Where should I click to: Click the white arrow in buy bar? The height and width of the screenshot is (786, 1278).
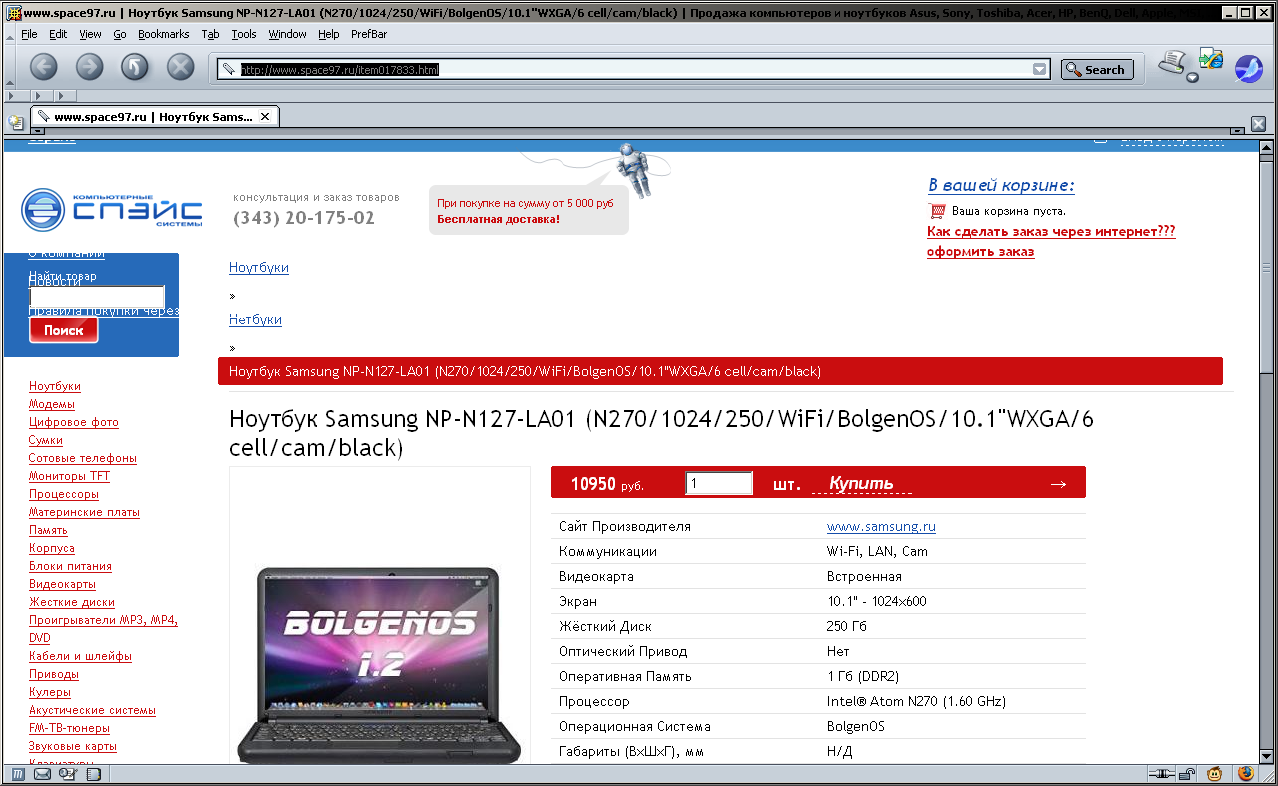1058,484
